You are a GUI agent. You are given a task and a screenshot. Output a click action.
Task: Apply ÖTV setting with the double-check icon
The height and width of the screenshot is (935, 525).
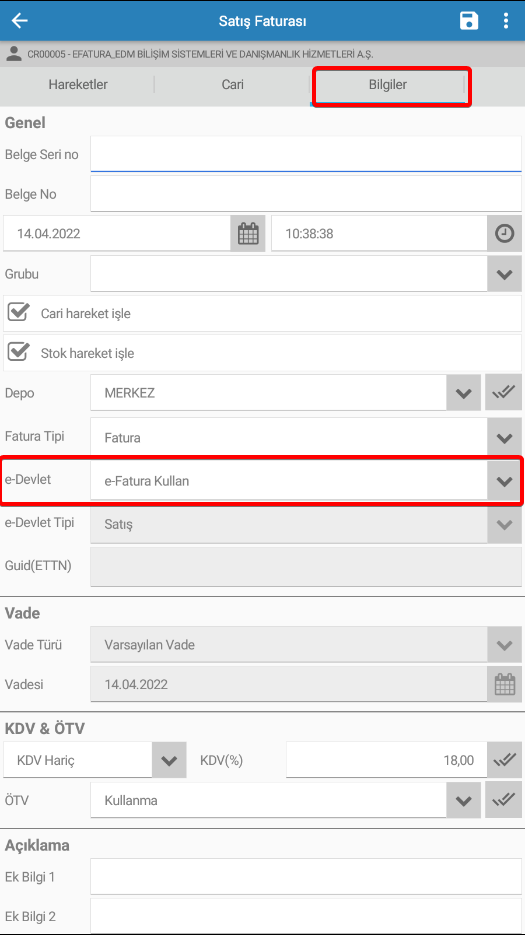click(504, 800)
